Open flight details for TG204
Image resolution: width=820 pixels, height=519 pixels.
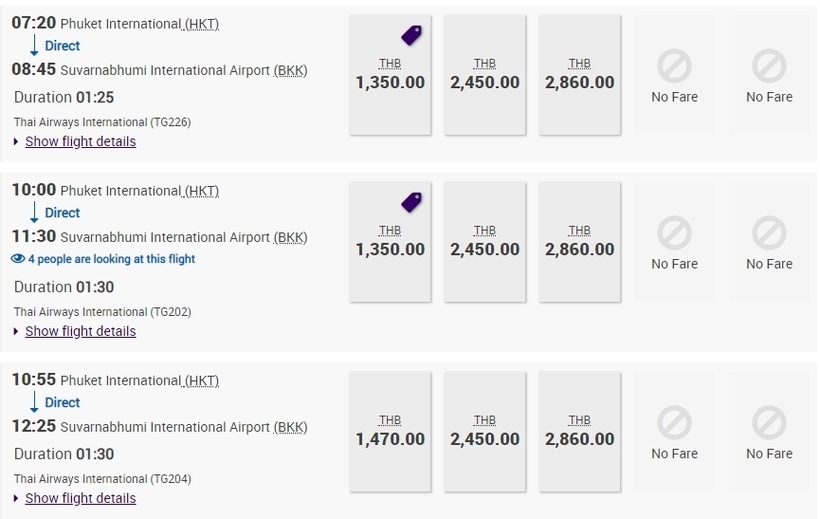coord(80,499)
